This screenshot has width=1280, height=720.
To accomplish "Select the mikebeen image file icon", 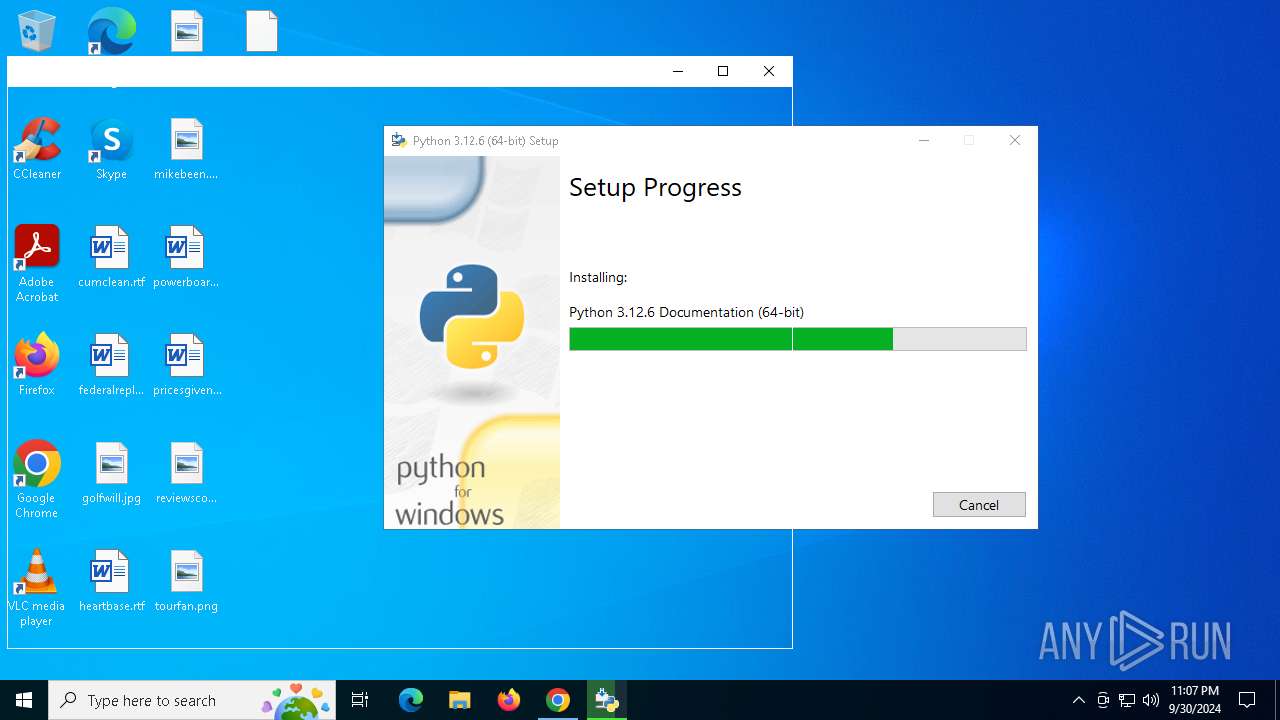I will [x=186, y=149].
